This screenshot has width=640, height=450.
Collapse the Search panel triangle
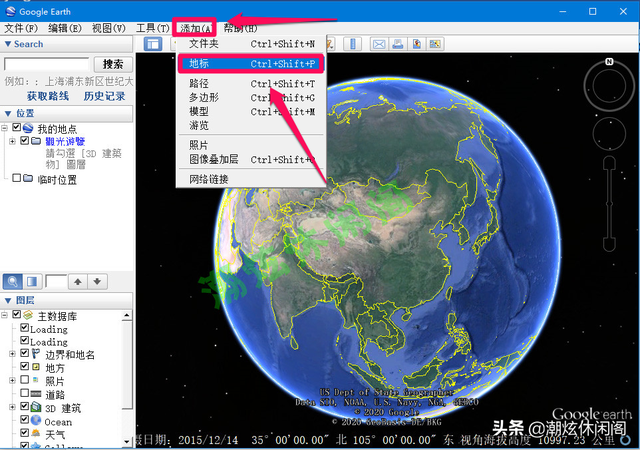(7, 44)
